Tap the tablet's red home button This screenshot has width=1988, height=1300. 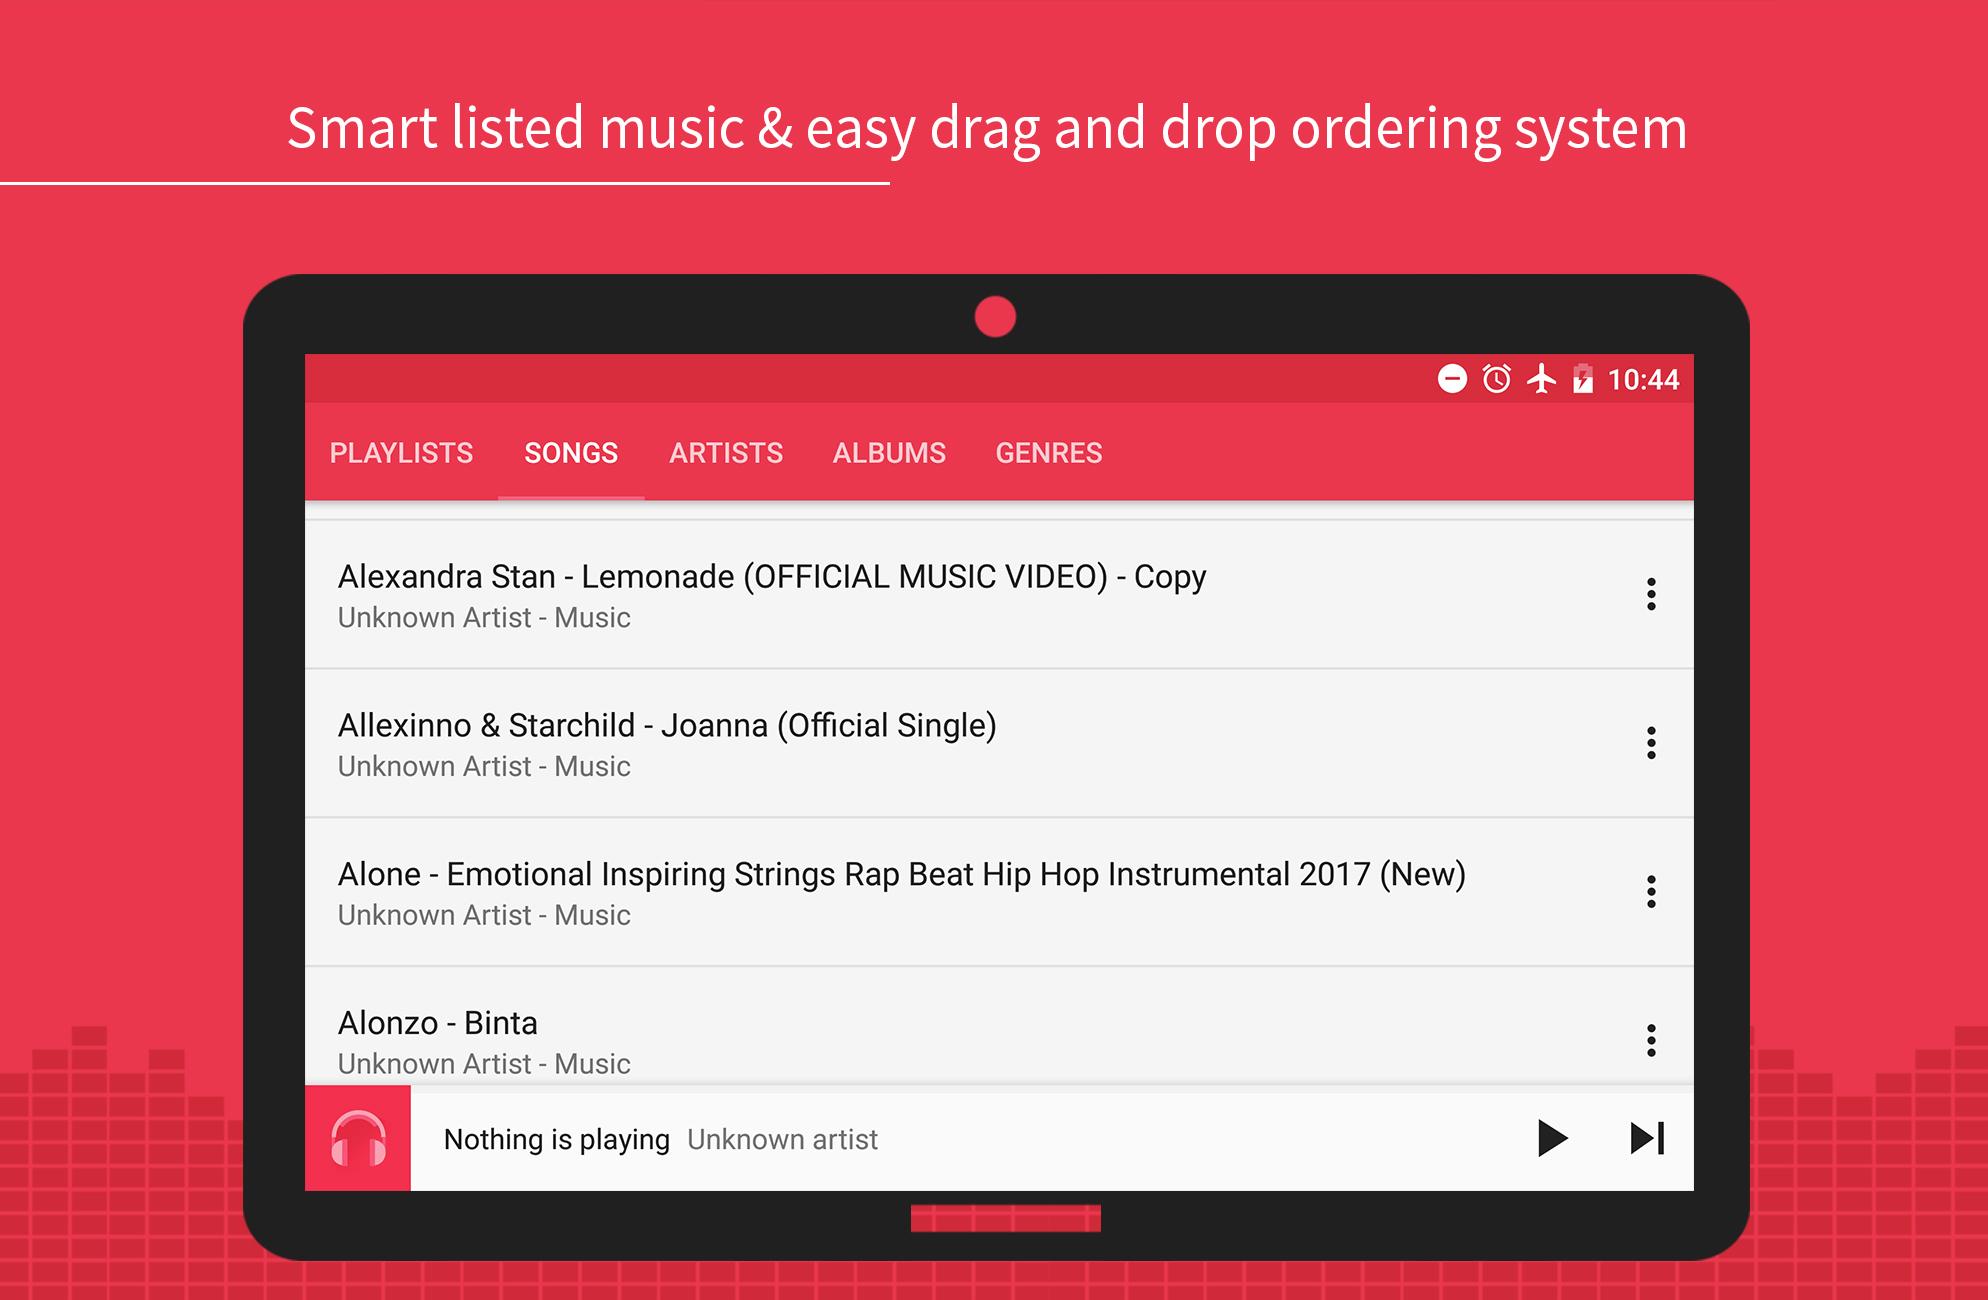click(1005, 1218)
